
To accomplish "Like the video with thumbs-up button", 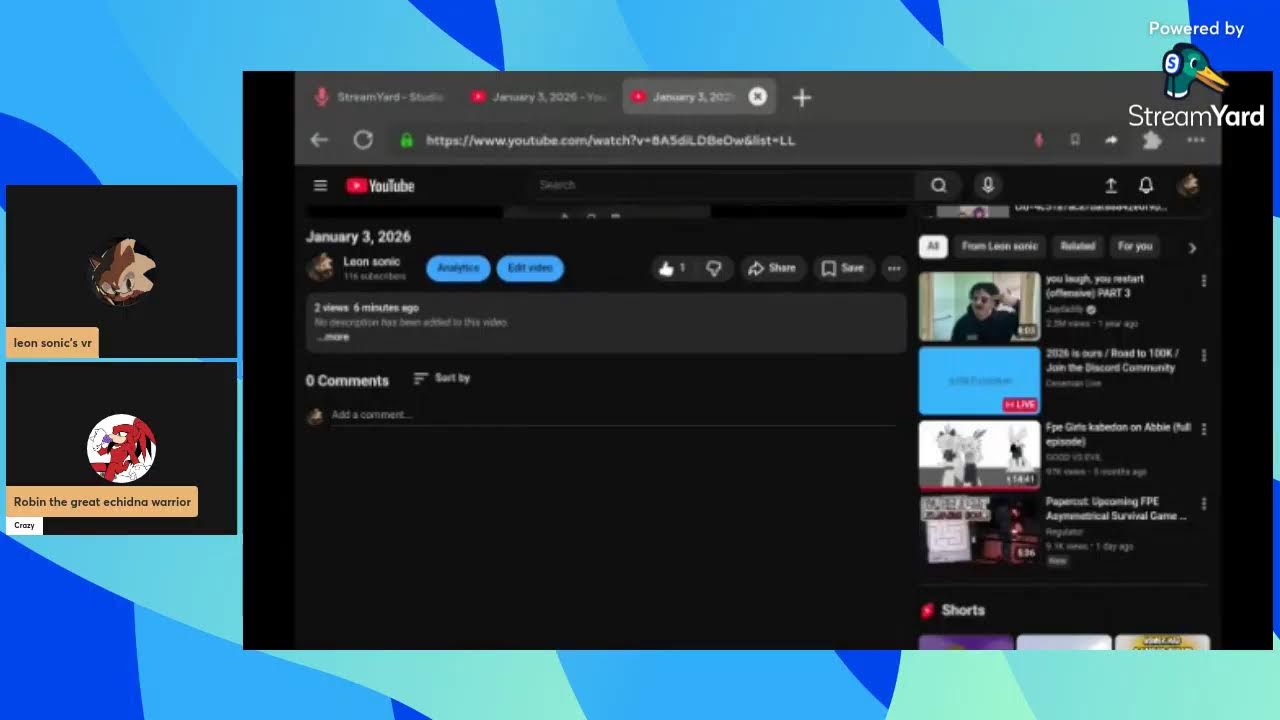I will coord(672,268).
